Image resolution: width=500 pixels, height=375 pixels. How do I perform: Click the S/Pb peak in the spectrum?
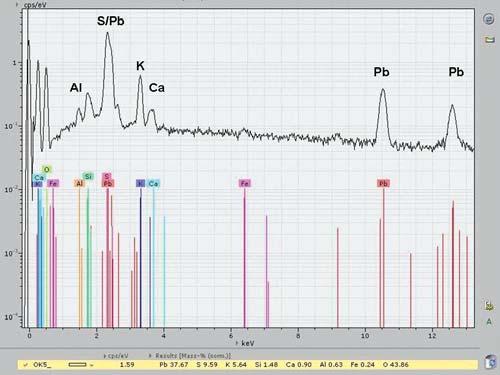(107, 33)
